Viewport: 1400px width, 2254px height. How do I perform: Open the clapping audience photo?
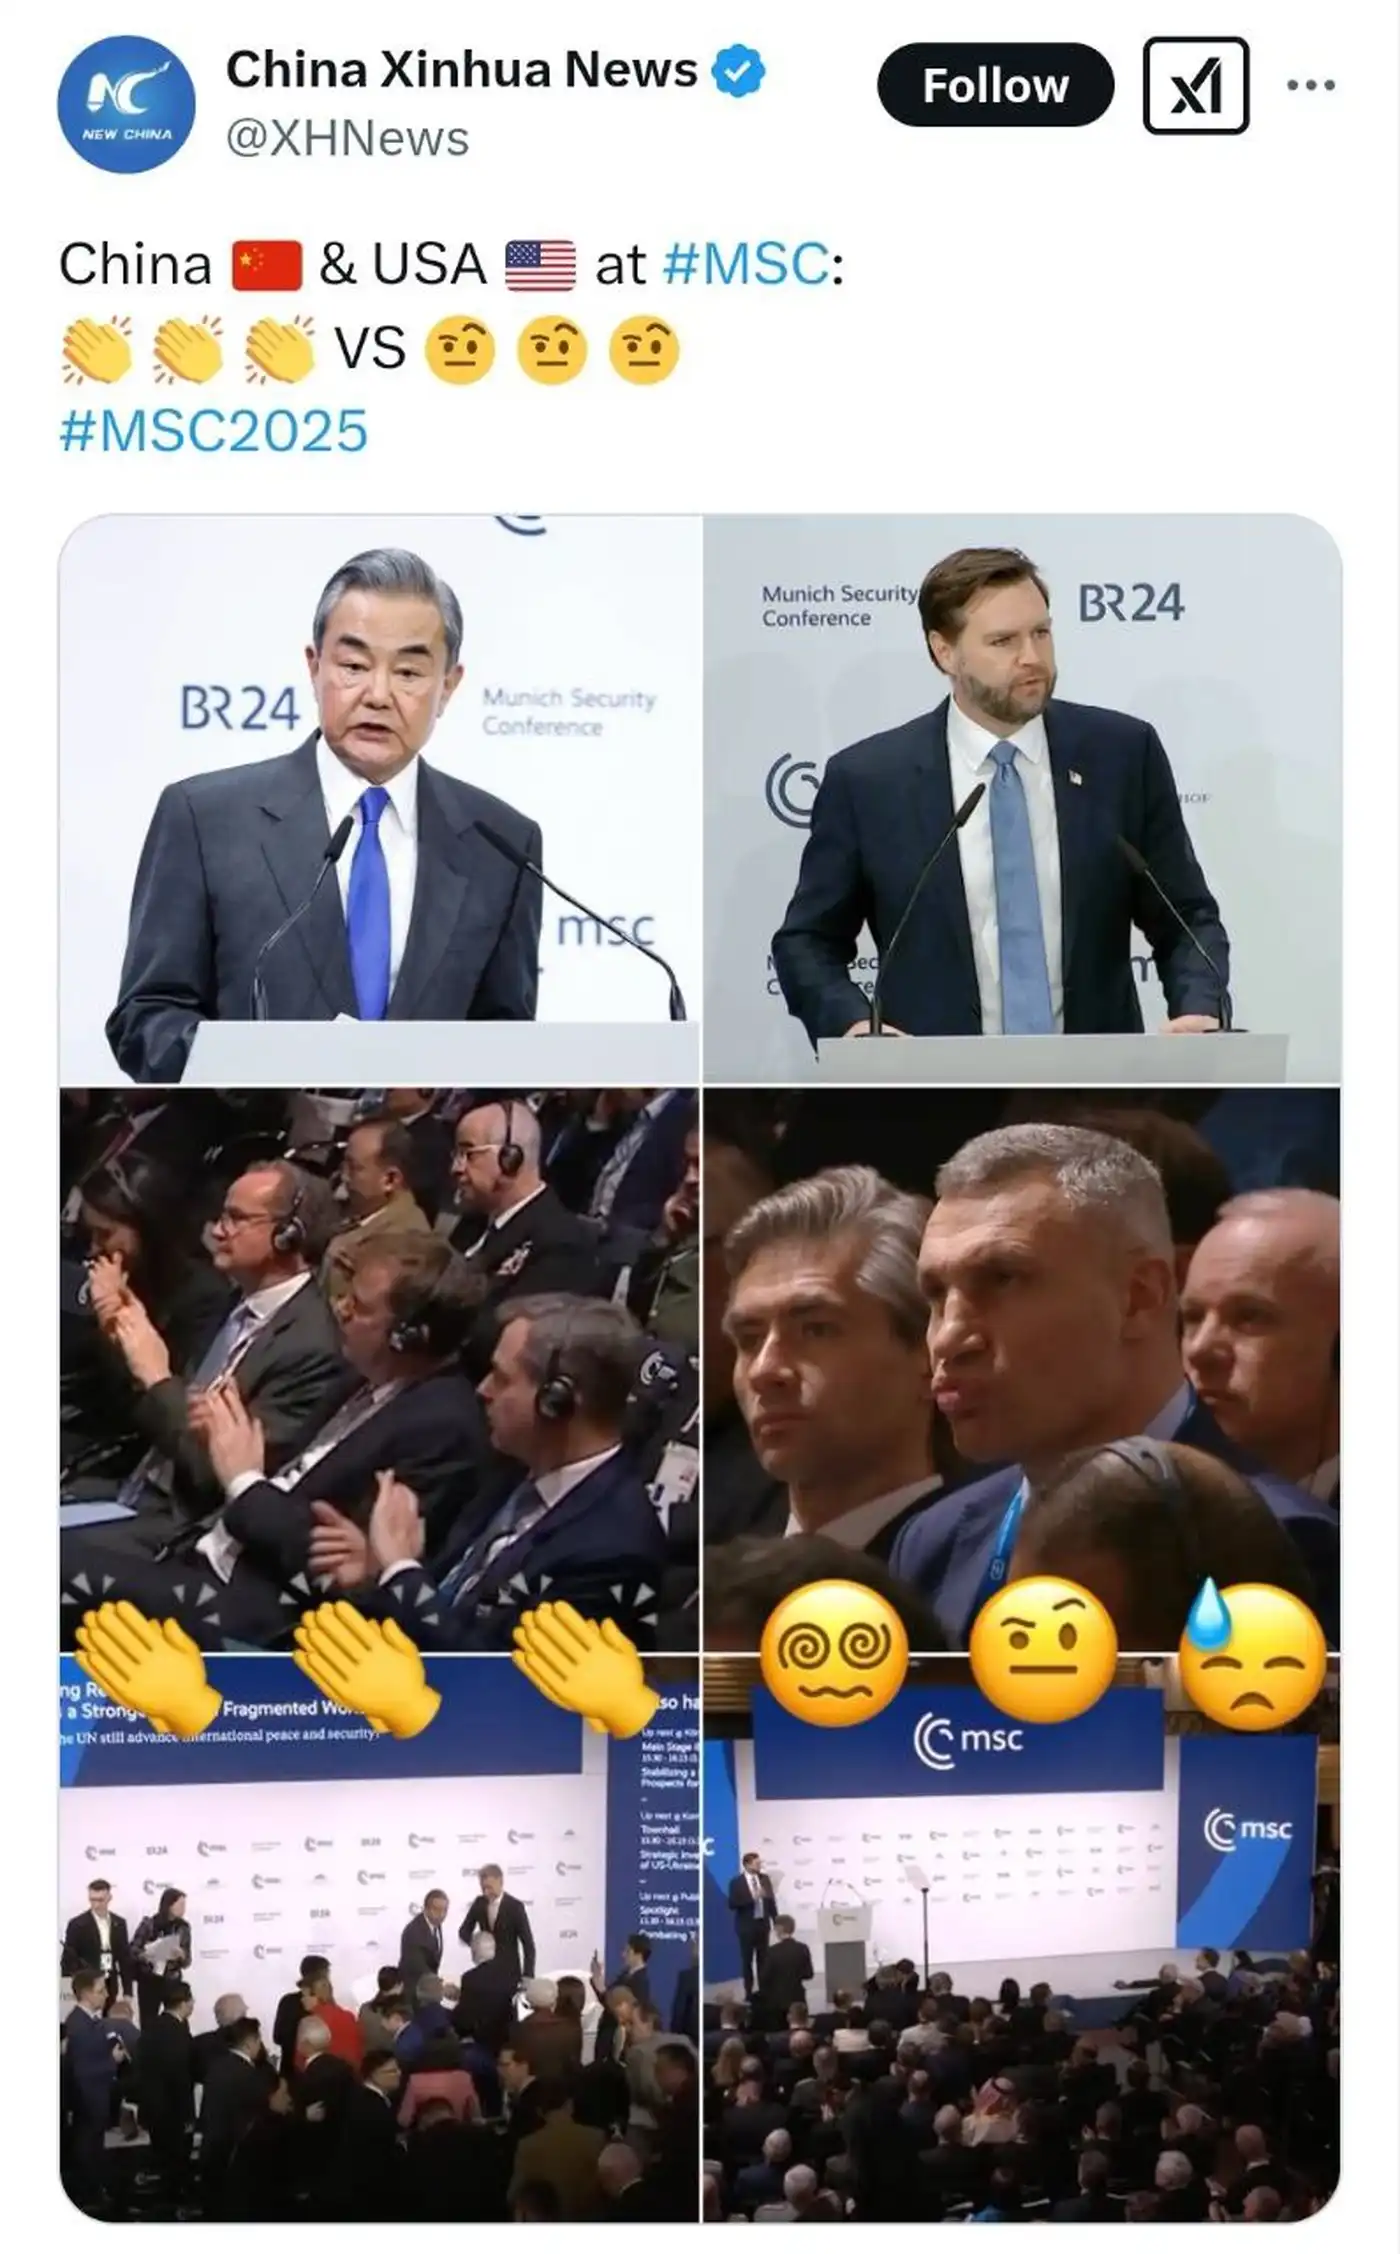click(380, 1368)
